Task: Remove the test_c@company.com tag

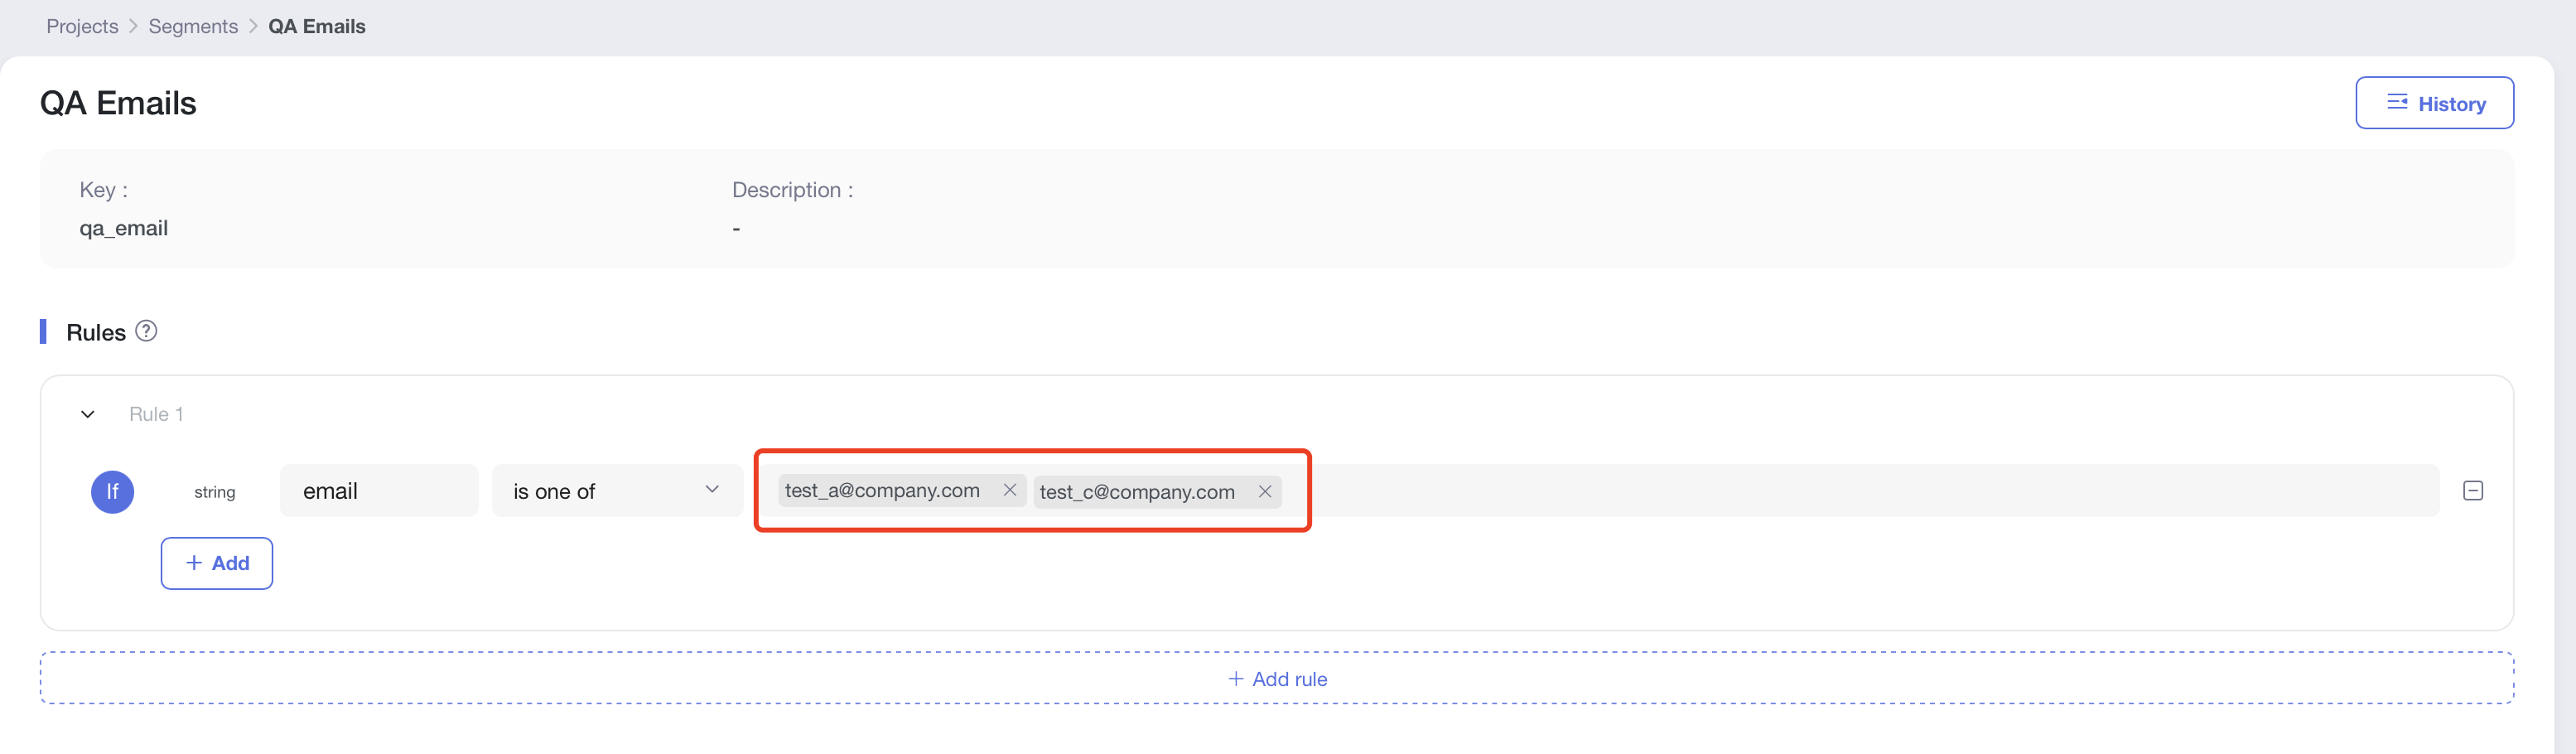Action: 1264,491
